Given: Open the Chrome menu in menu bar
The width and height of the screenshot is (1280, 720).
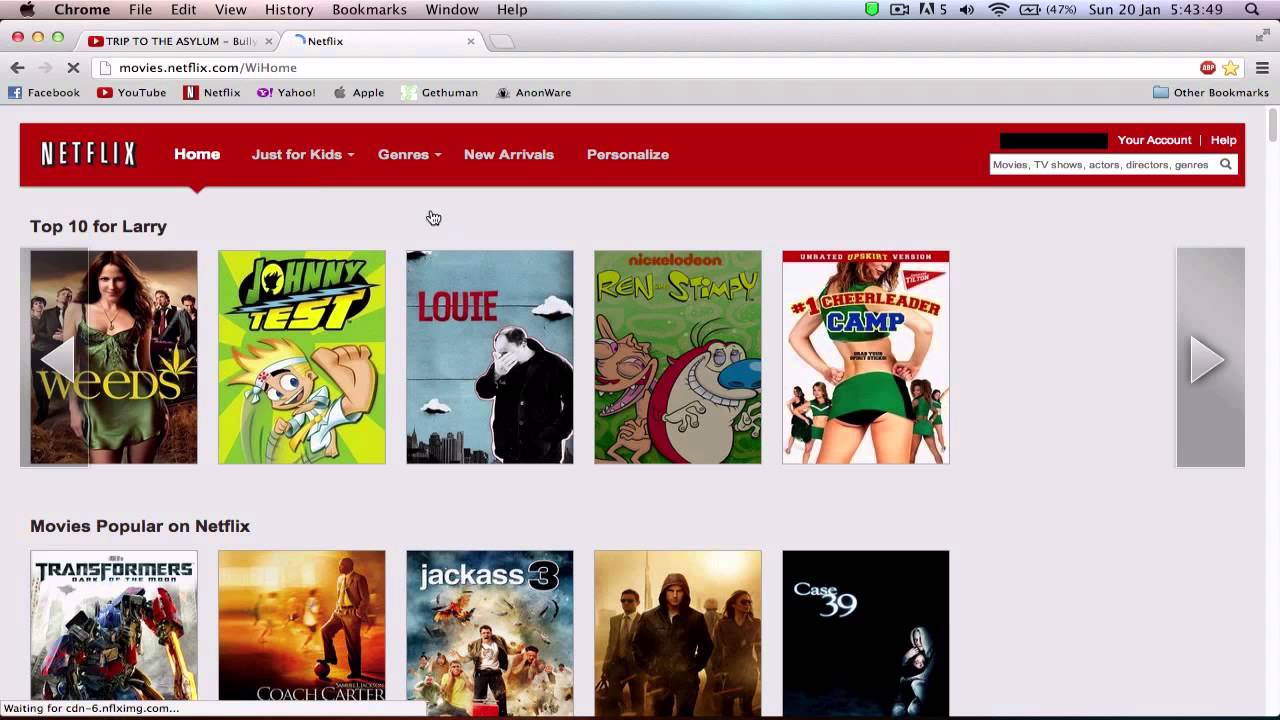Looking at the screenshot, I should 82,10.
